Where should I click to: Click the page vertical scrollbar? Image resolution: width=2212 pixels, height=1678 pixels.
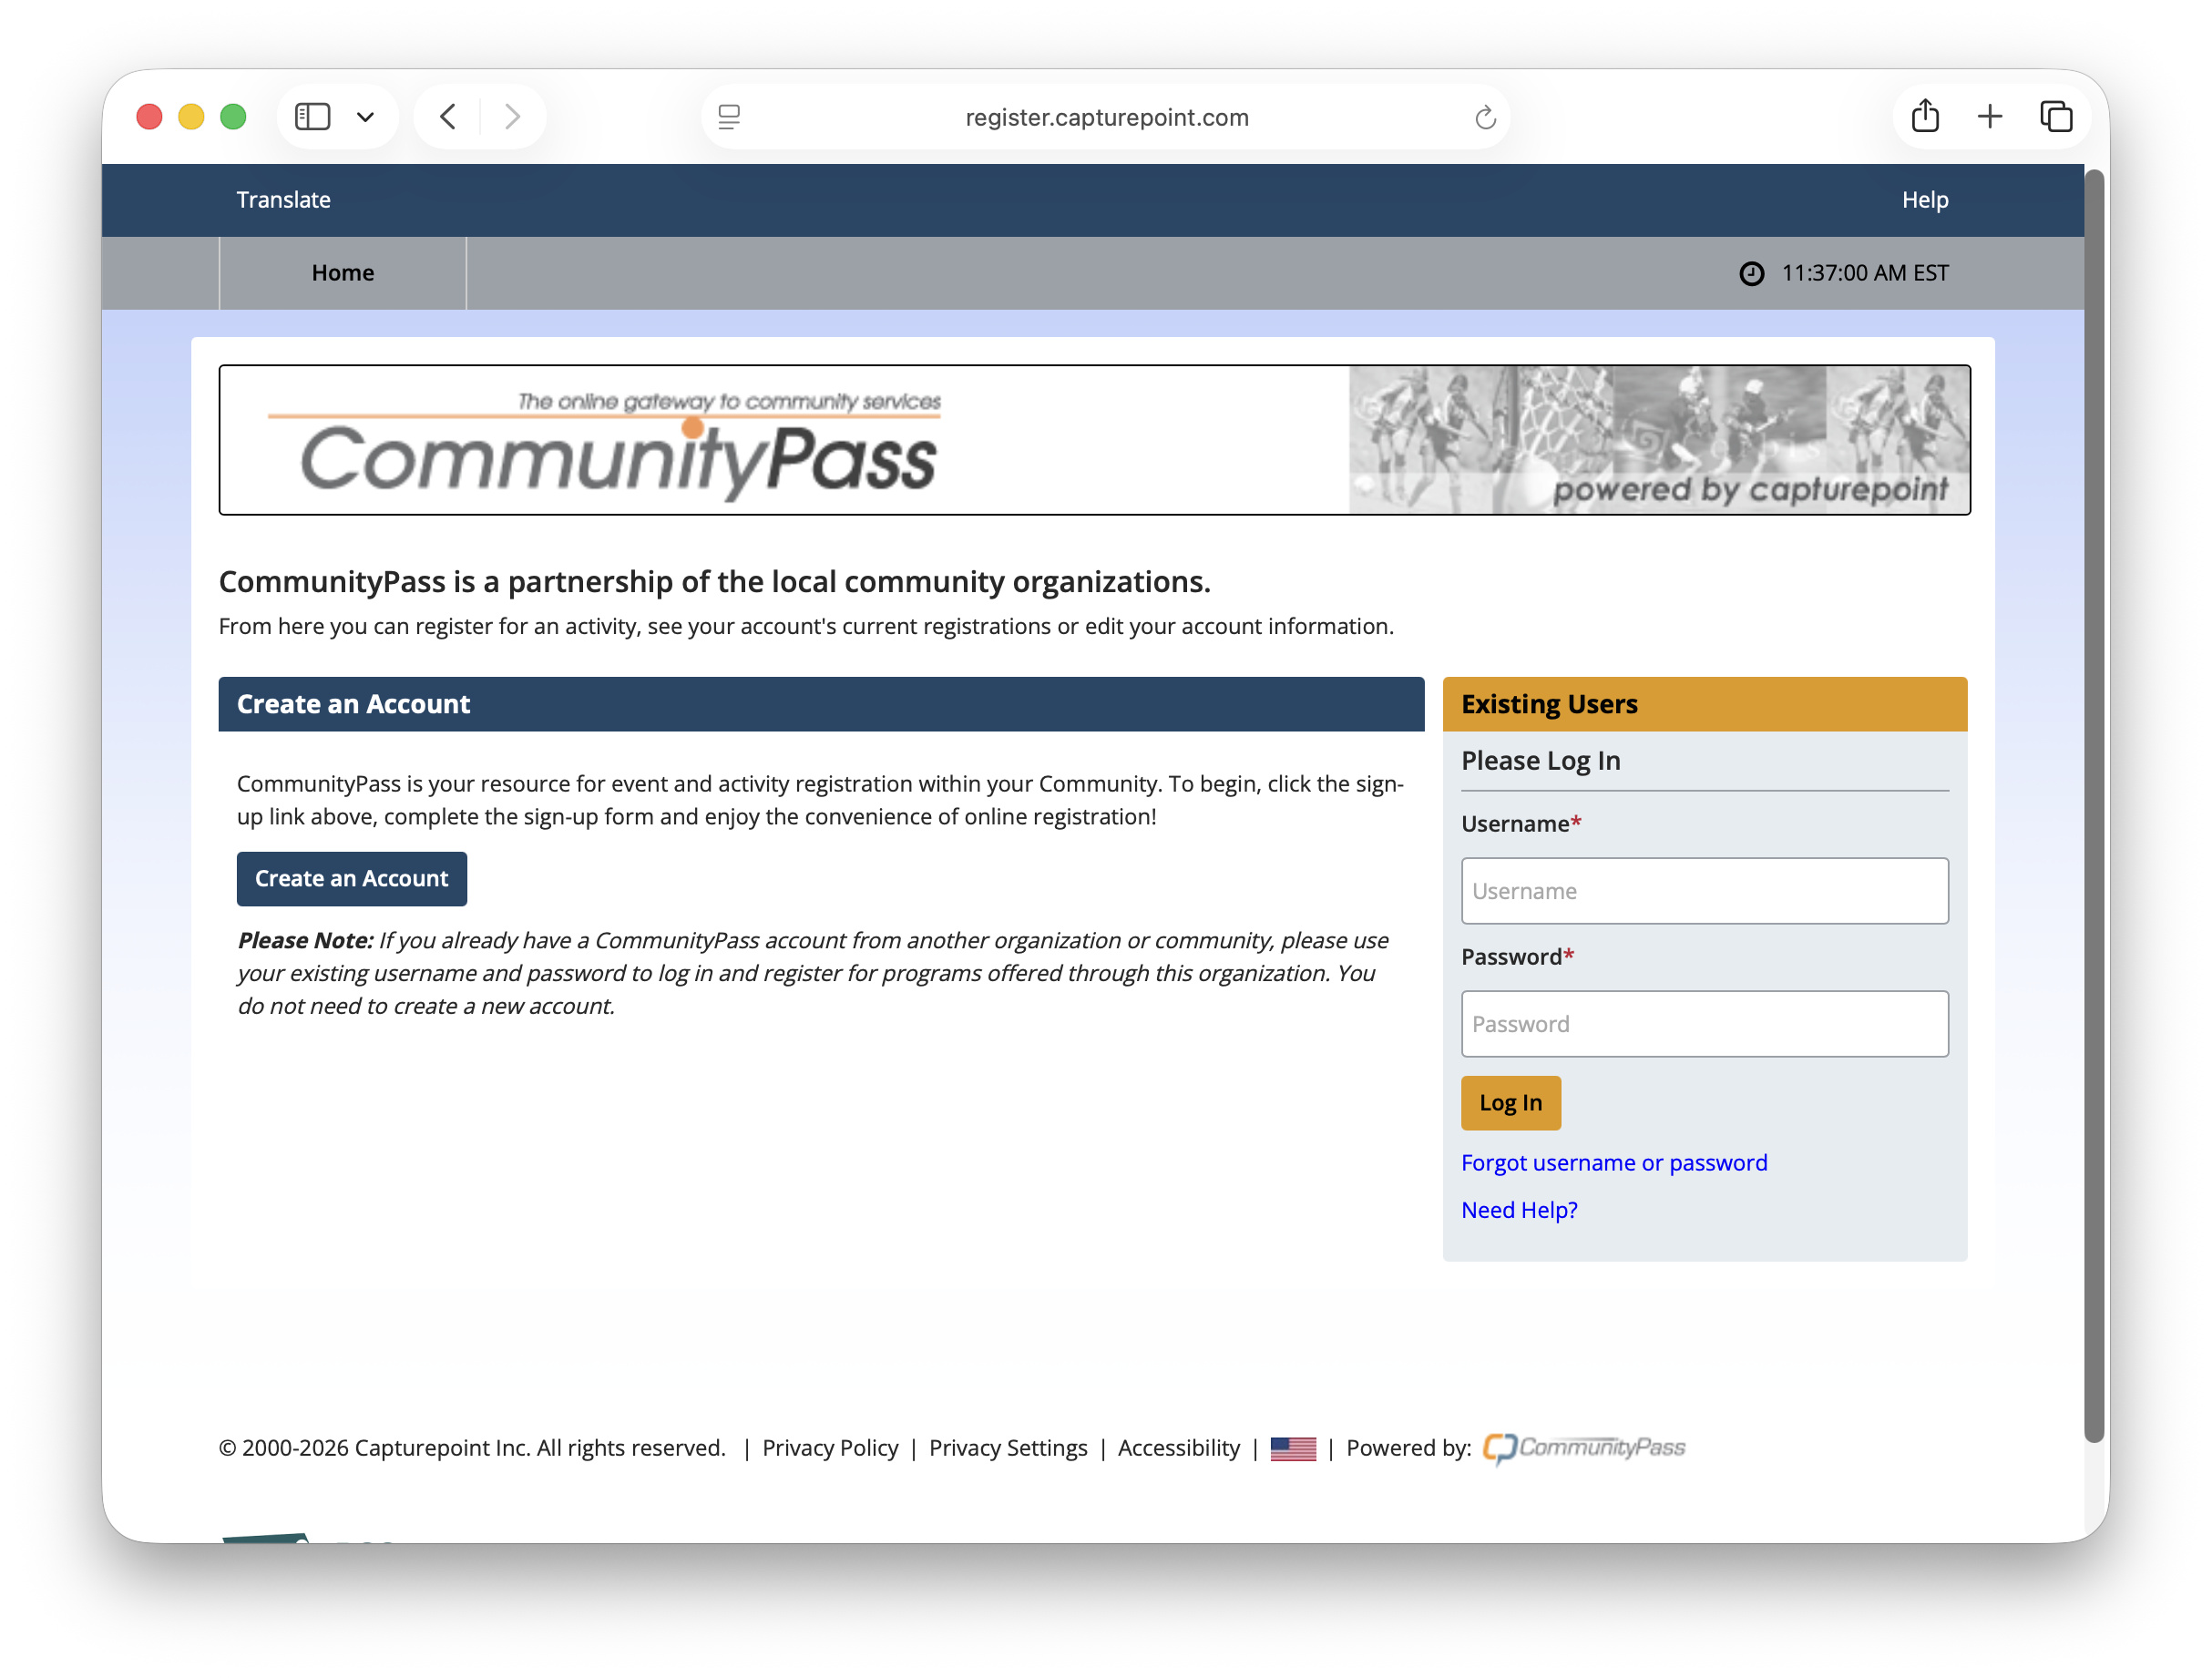click(x=2094, y=800)
